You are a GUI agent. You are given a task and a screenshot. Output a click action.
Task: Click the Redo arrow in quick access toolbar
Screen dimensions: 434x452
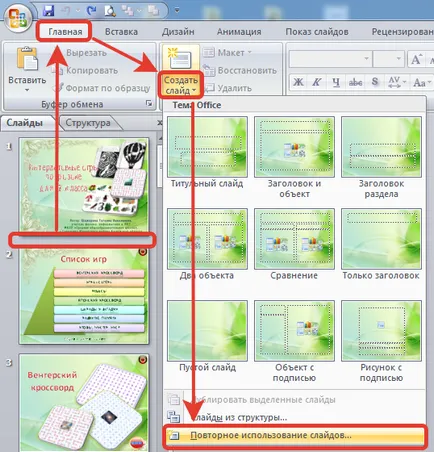pos(90,11)
